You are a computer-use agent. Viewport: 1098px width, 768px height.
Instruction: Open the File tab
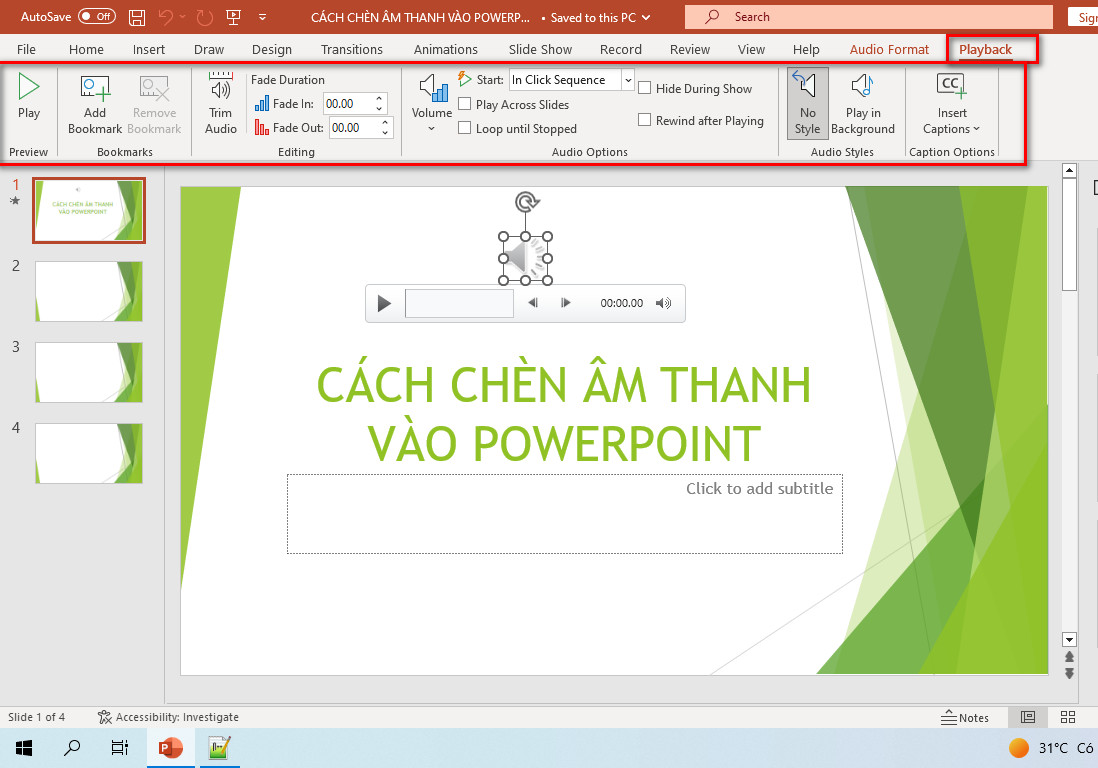(26, 49)
